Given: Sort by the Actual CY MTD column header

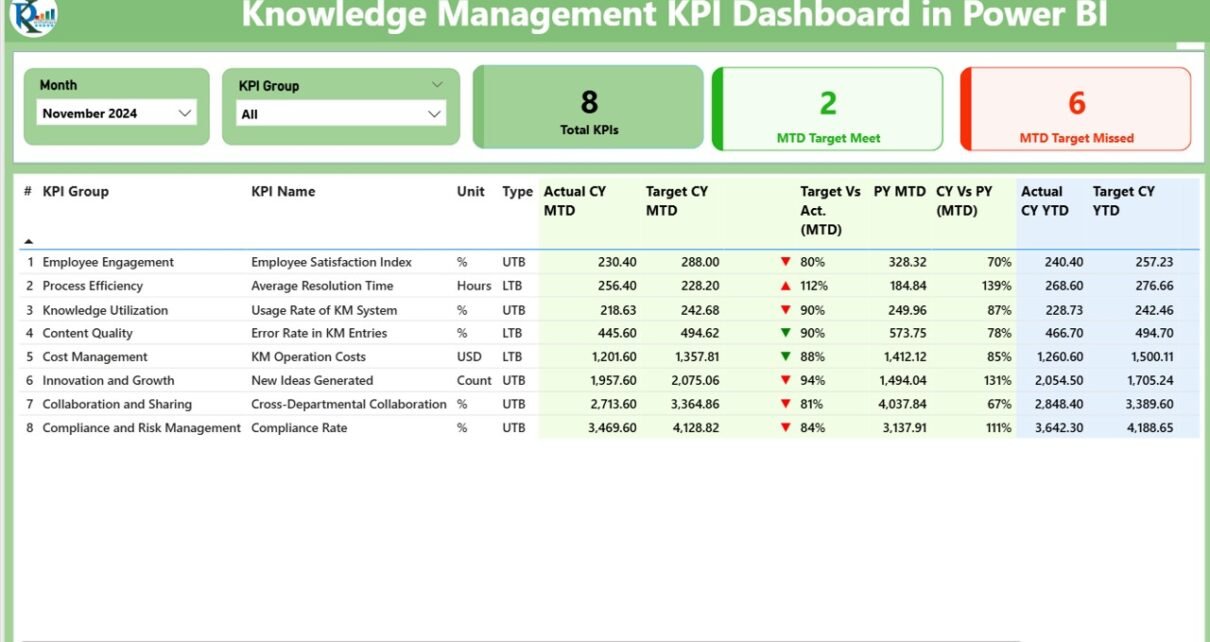Looking at the screenshot, I should [575, 201].
